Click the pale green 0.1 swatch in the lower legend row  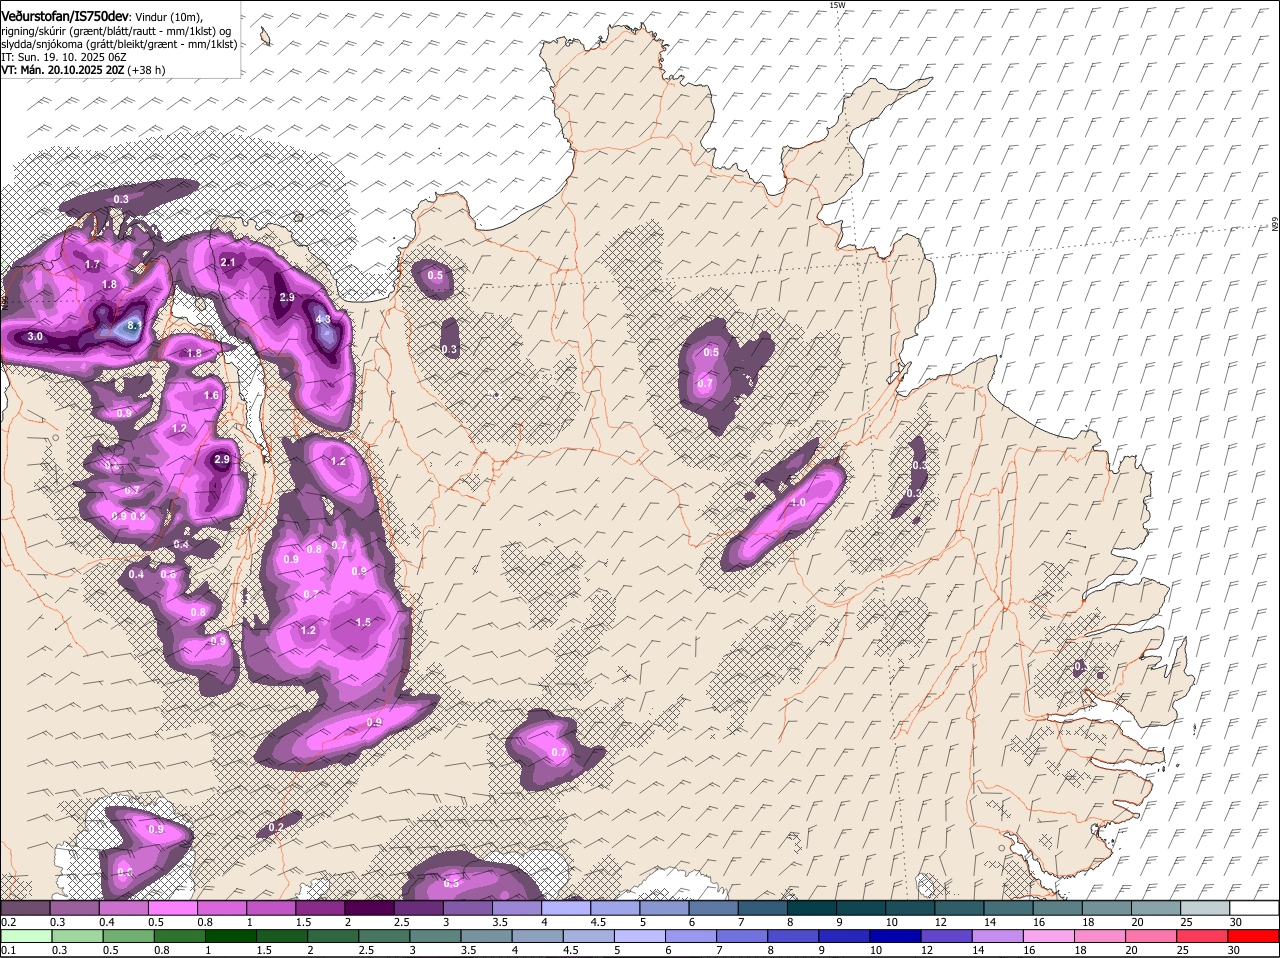click(x=26, y=937)
